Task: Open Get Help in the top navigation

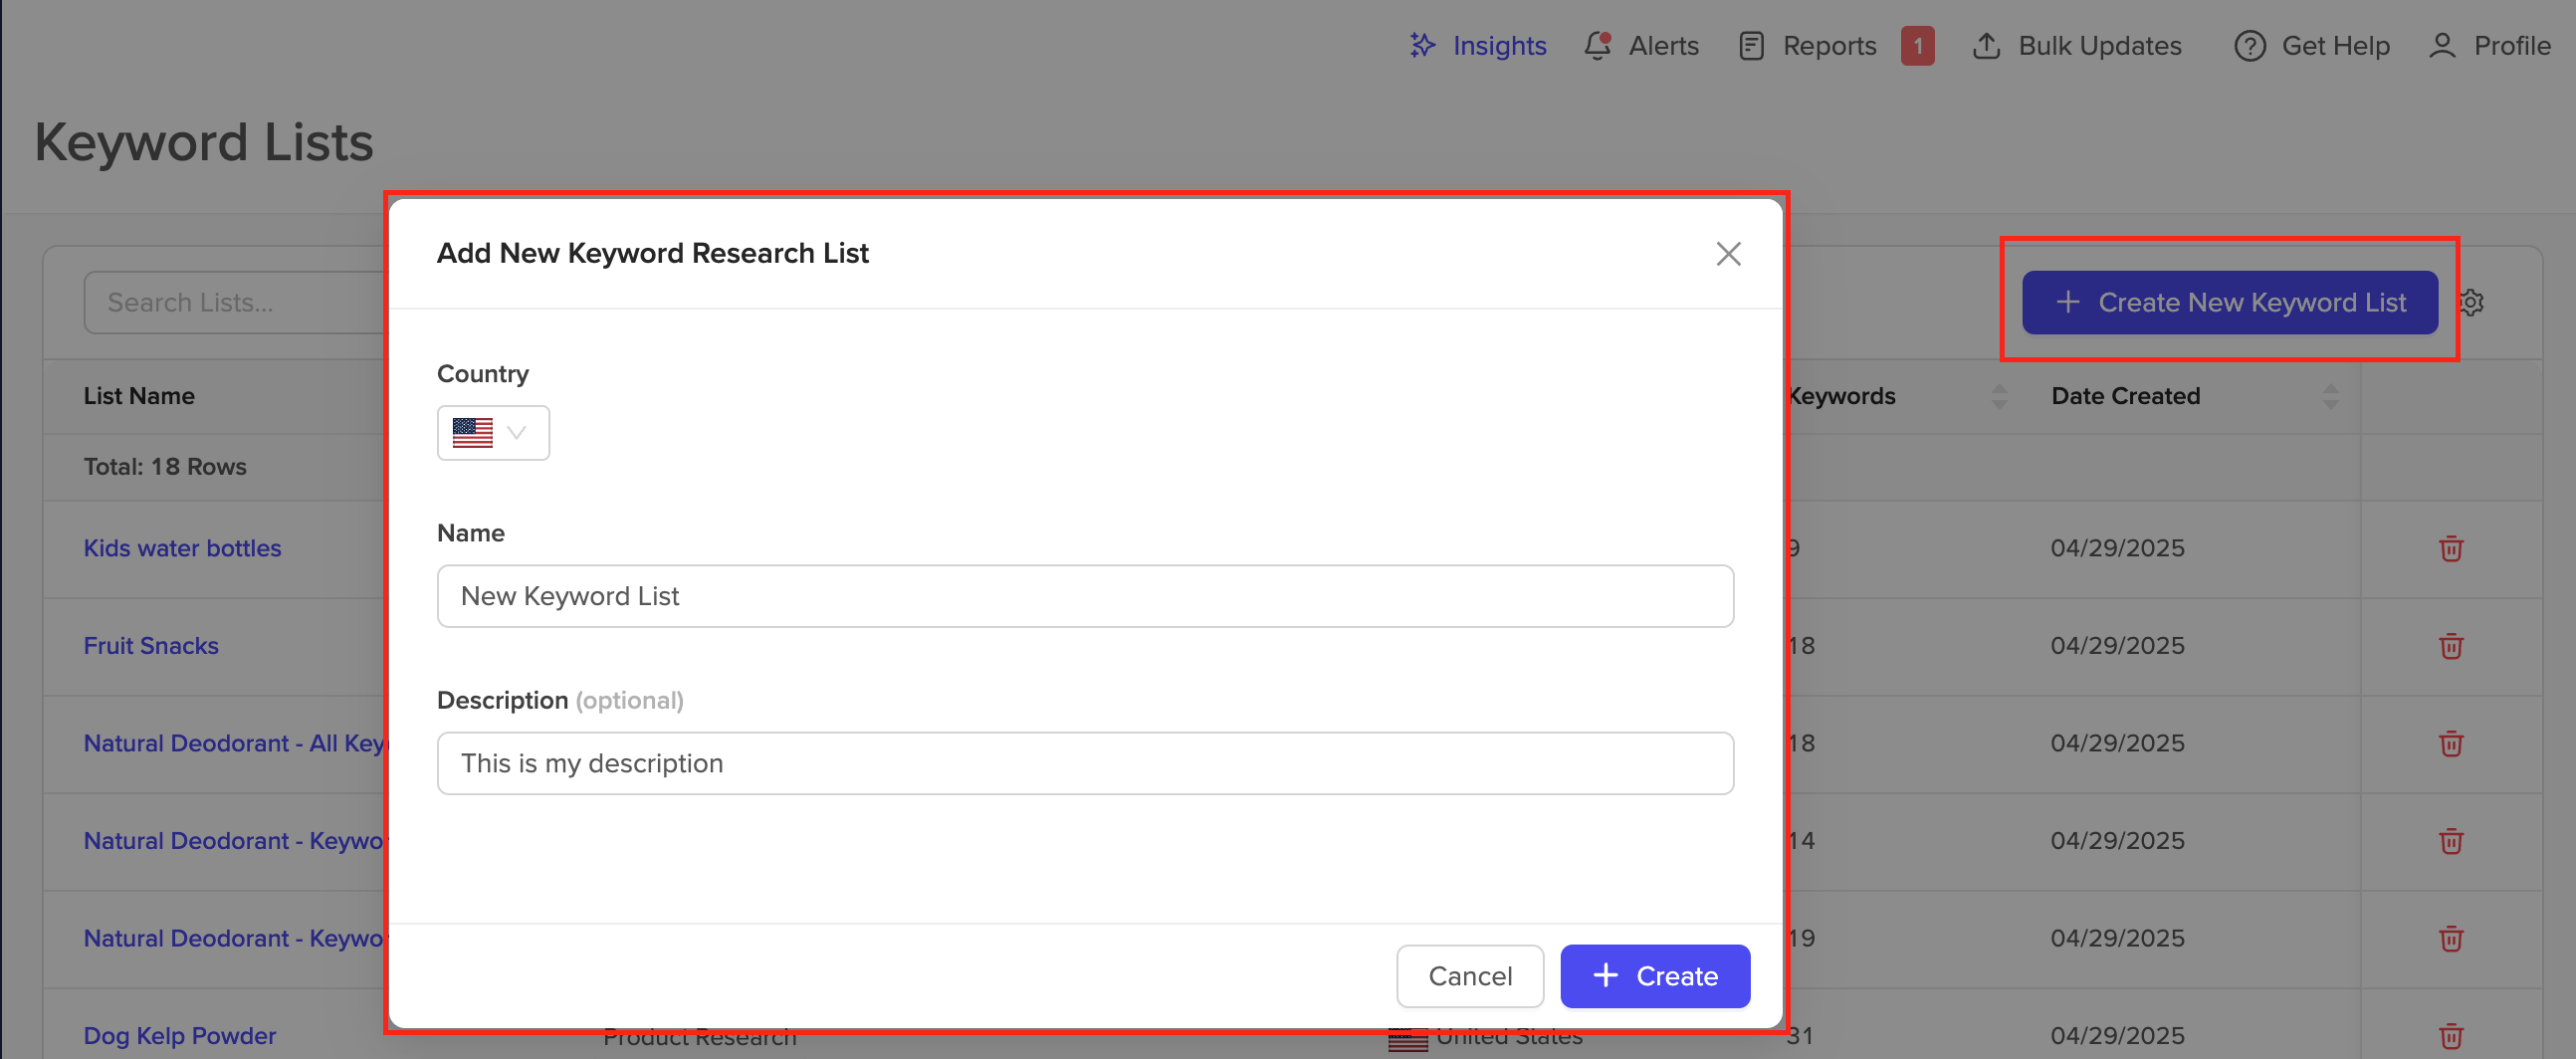Action: (2312, 46)
